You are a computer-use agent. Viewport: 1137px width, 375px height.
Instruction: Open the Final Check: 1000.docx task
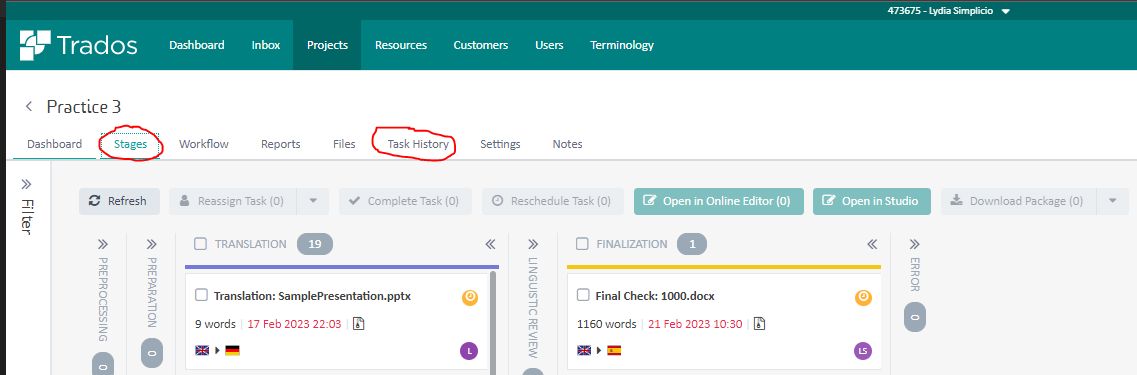coord(656,296)
